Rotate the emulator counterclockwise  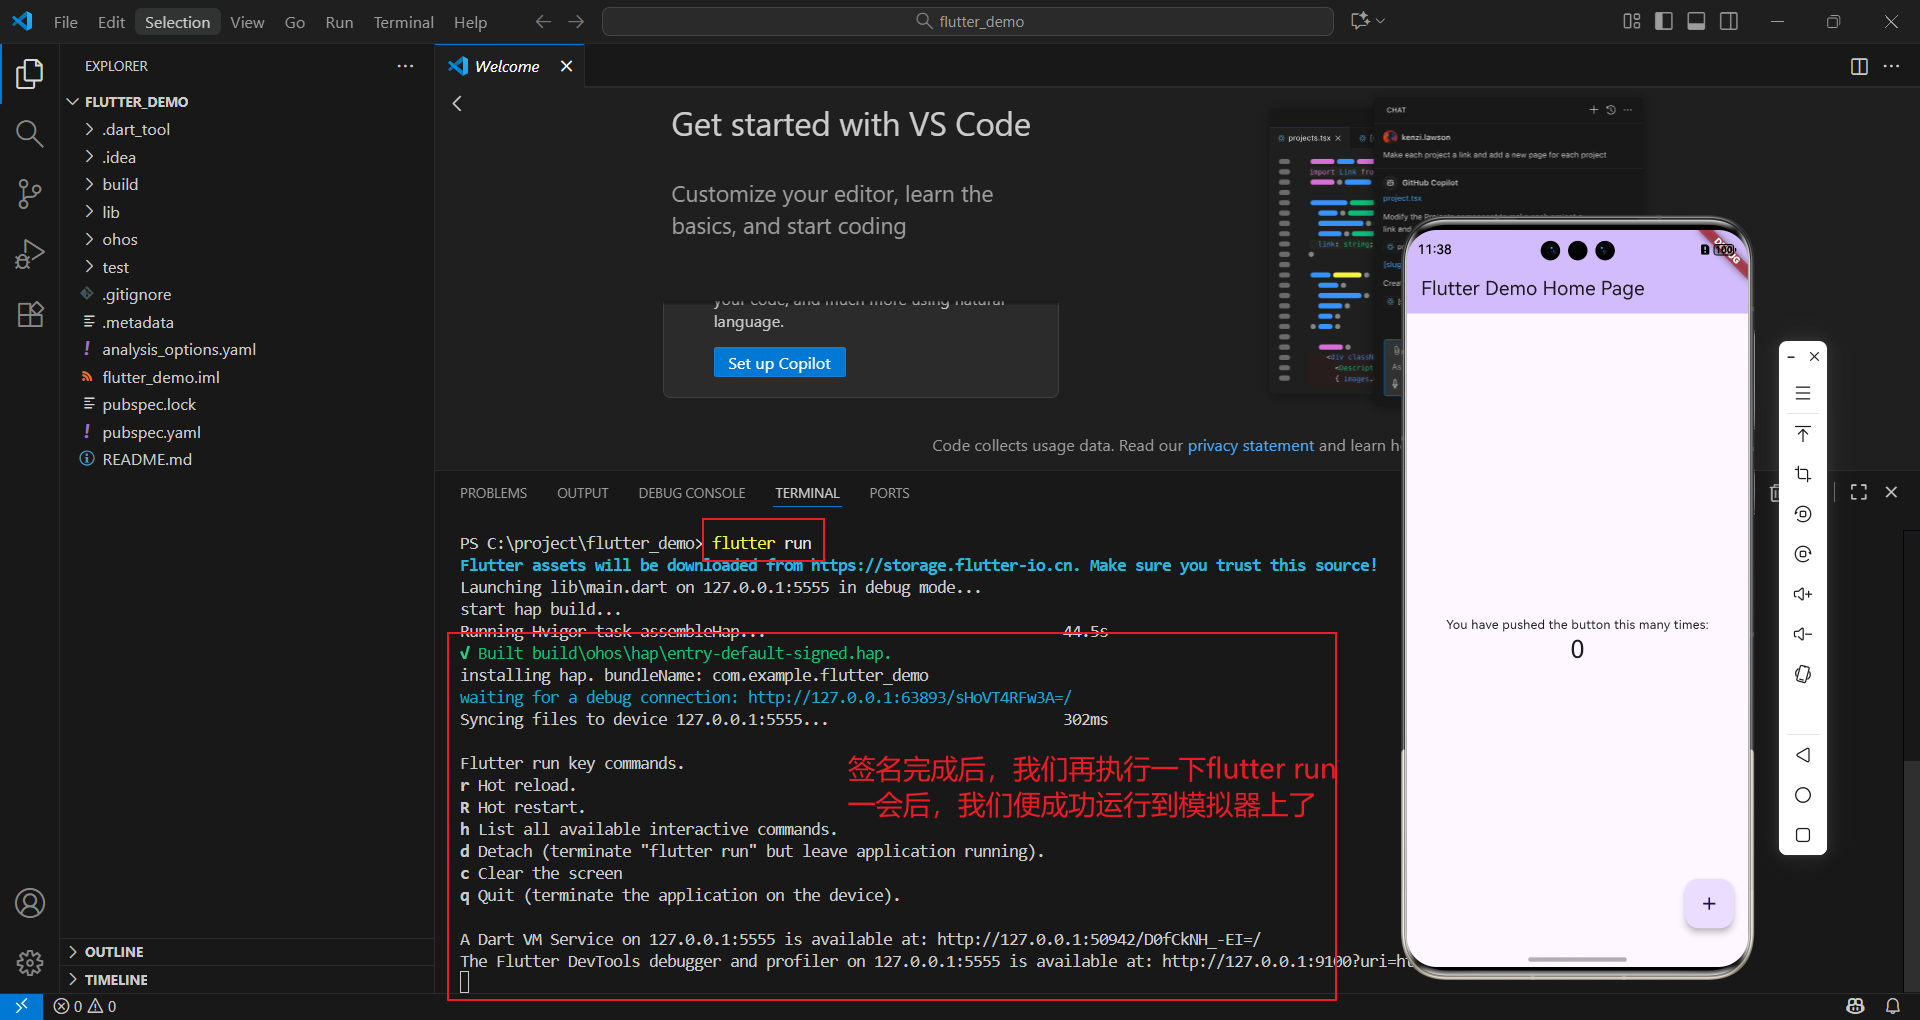(1803, 514)
